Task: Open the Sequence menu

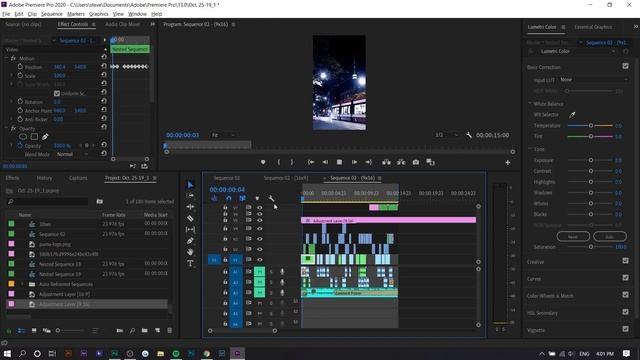Action: [x=52, y=14]
